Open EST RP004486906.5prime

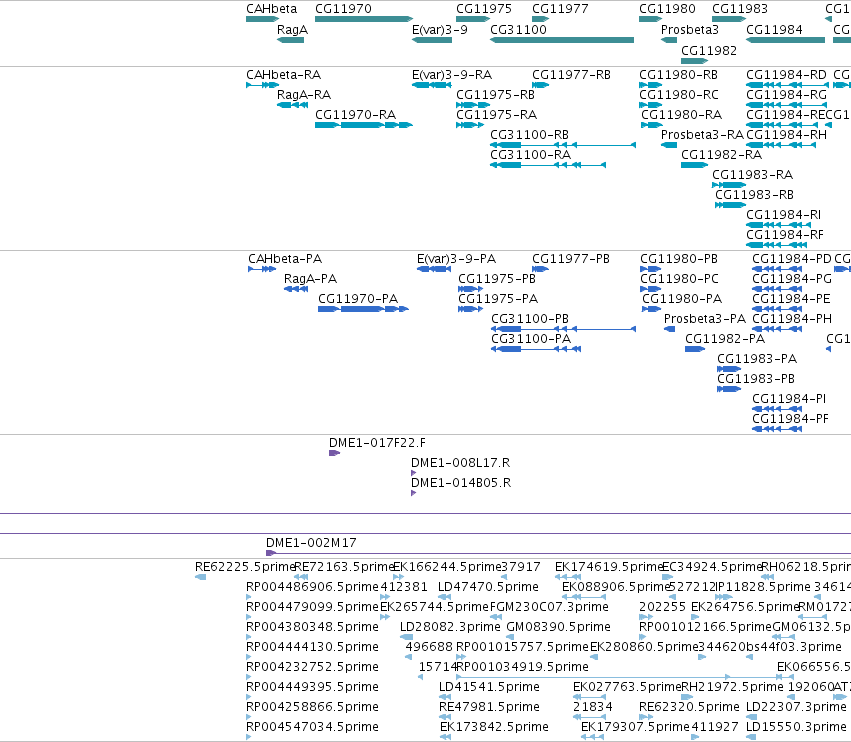(312, 587)
